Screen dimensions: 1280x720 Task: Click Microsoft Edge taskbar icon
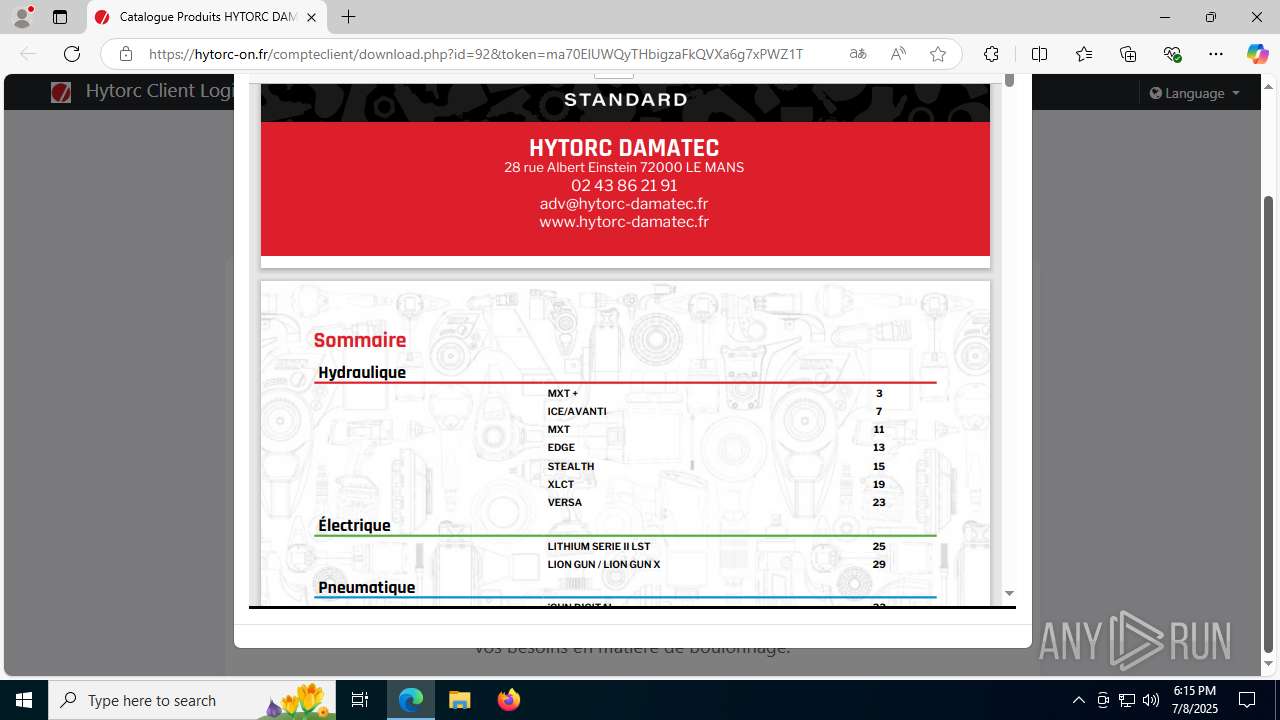[411, 700]
